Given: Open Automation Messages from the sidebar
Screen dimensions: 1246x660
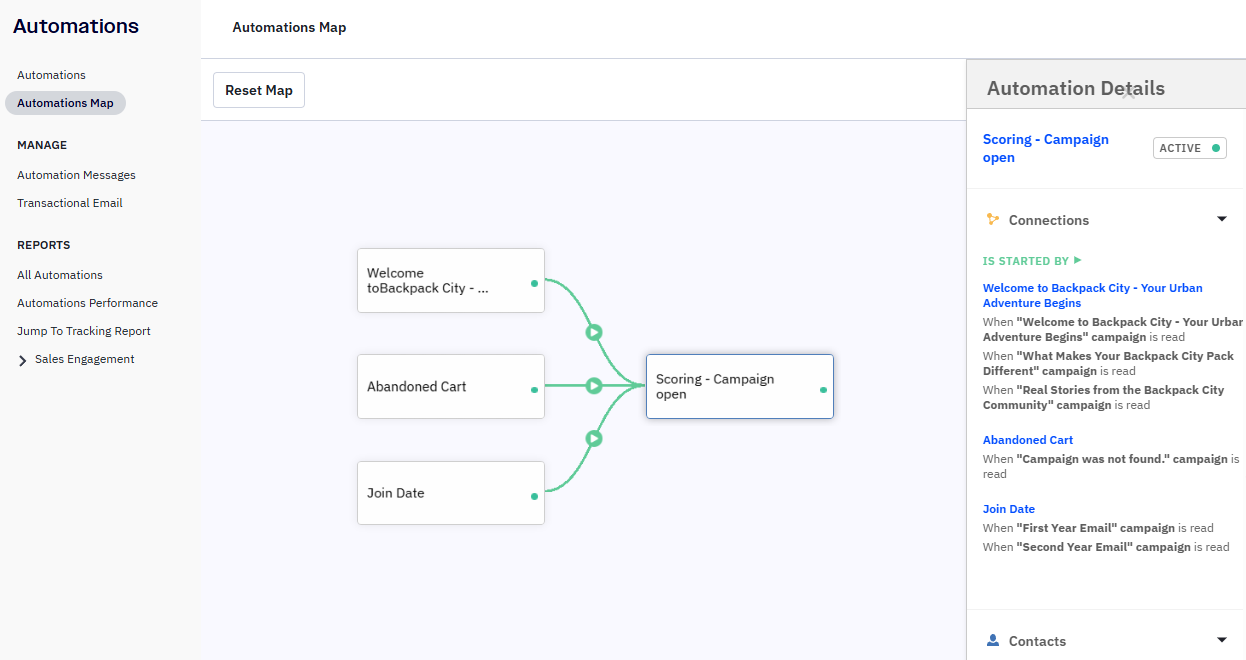Looking at the screenshot, I should pyautogui.click(x=76, y=174).
